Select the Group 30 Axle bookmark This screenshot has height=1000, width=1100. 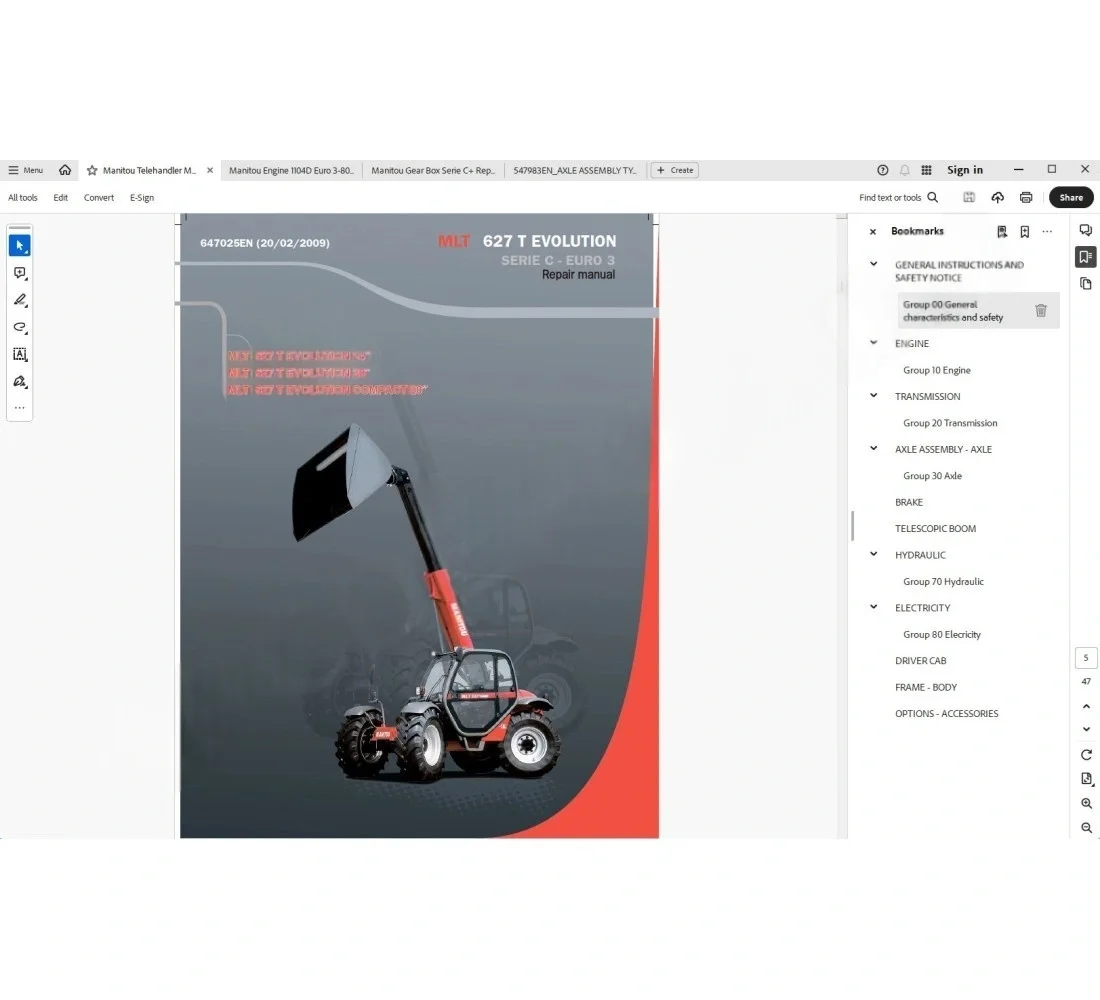coord(932,475)
